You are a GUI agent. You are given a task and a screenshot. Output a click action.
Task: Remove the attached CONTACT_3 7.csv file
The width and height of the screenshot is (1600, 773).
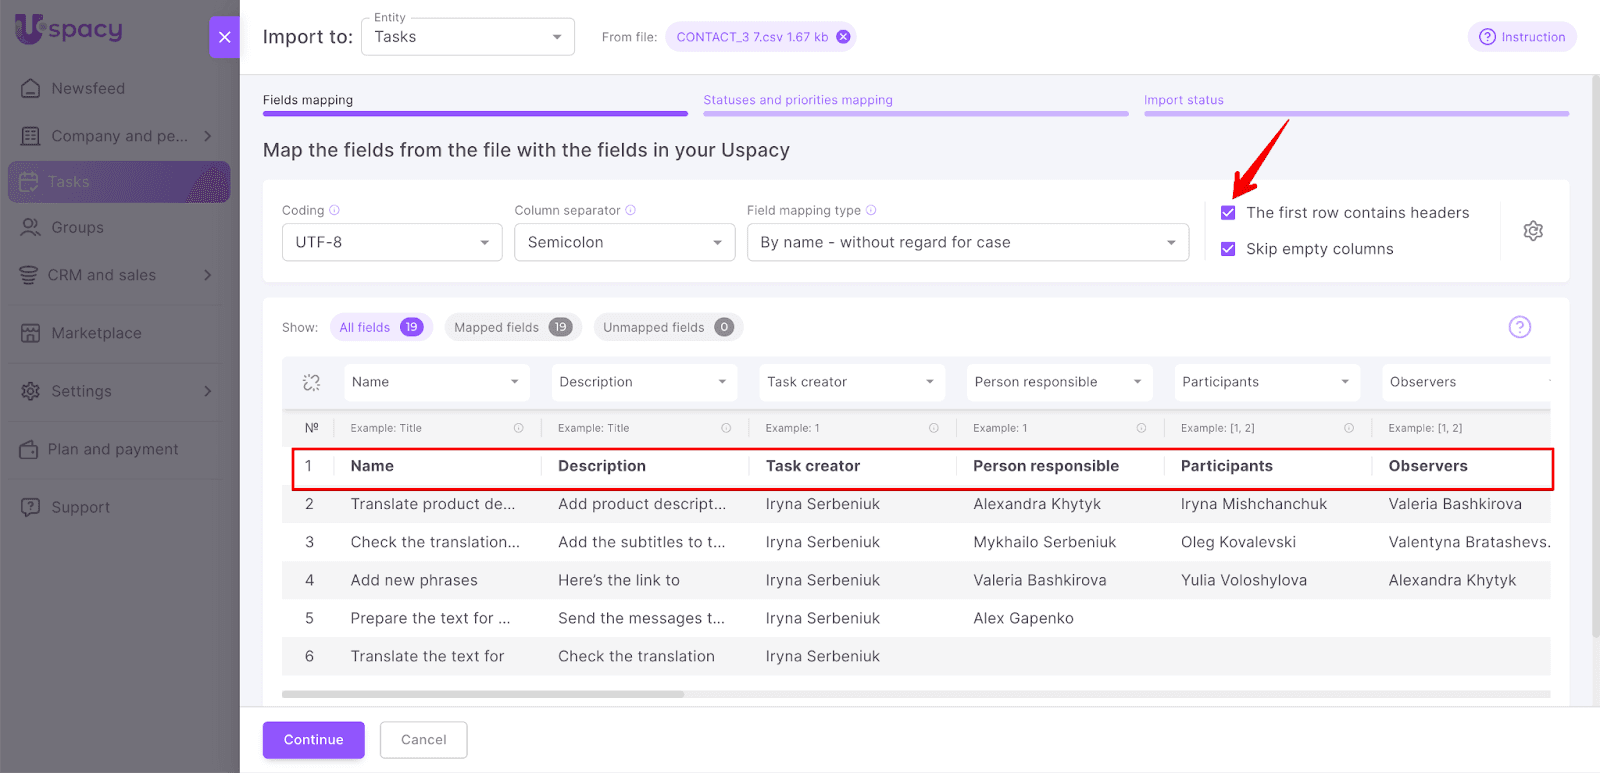click(843, 37)
